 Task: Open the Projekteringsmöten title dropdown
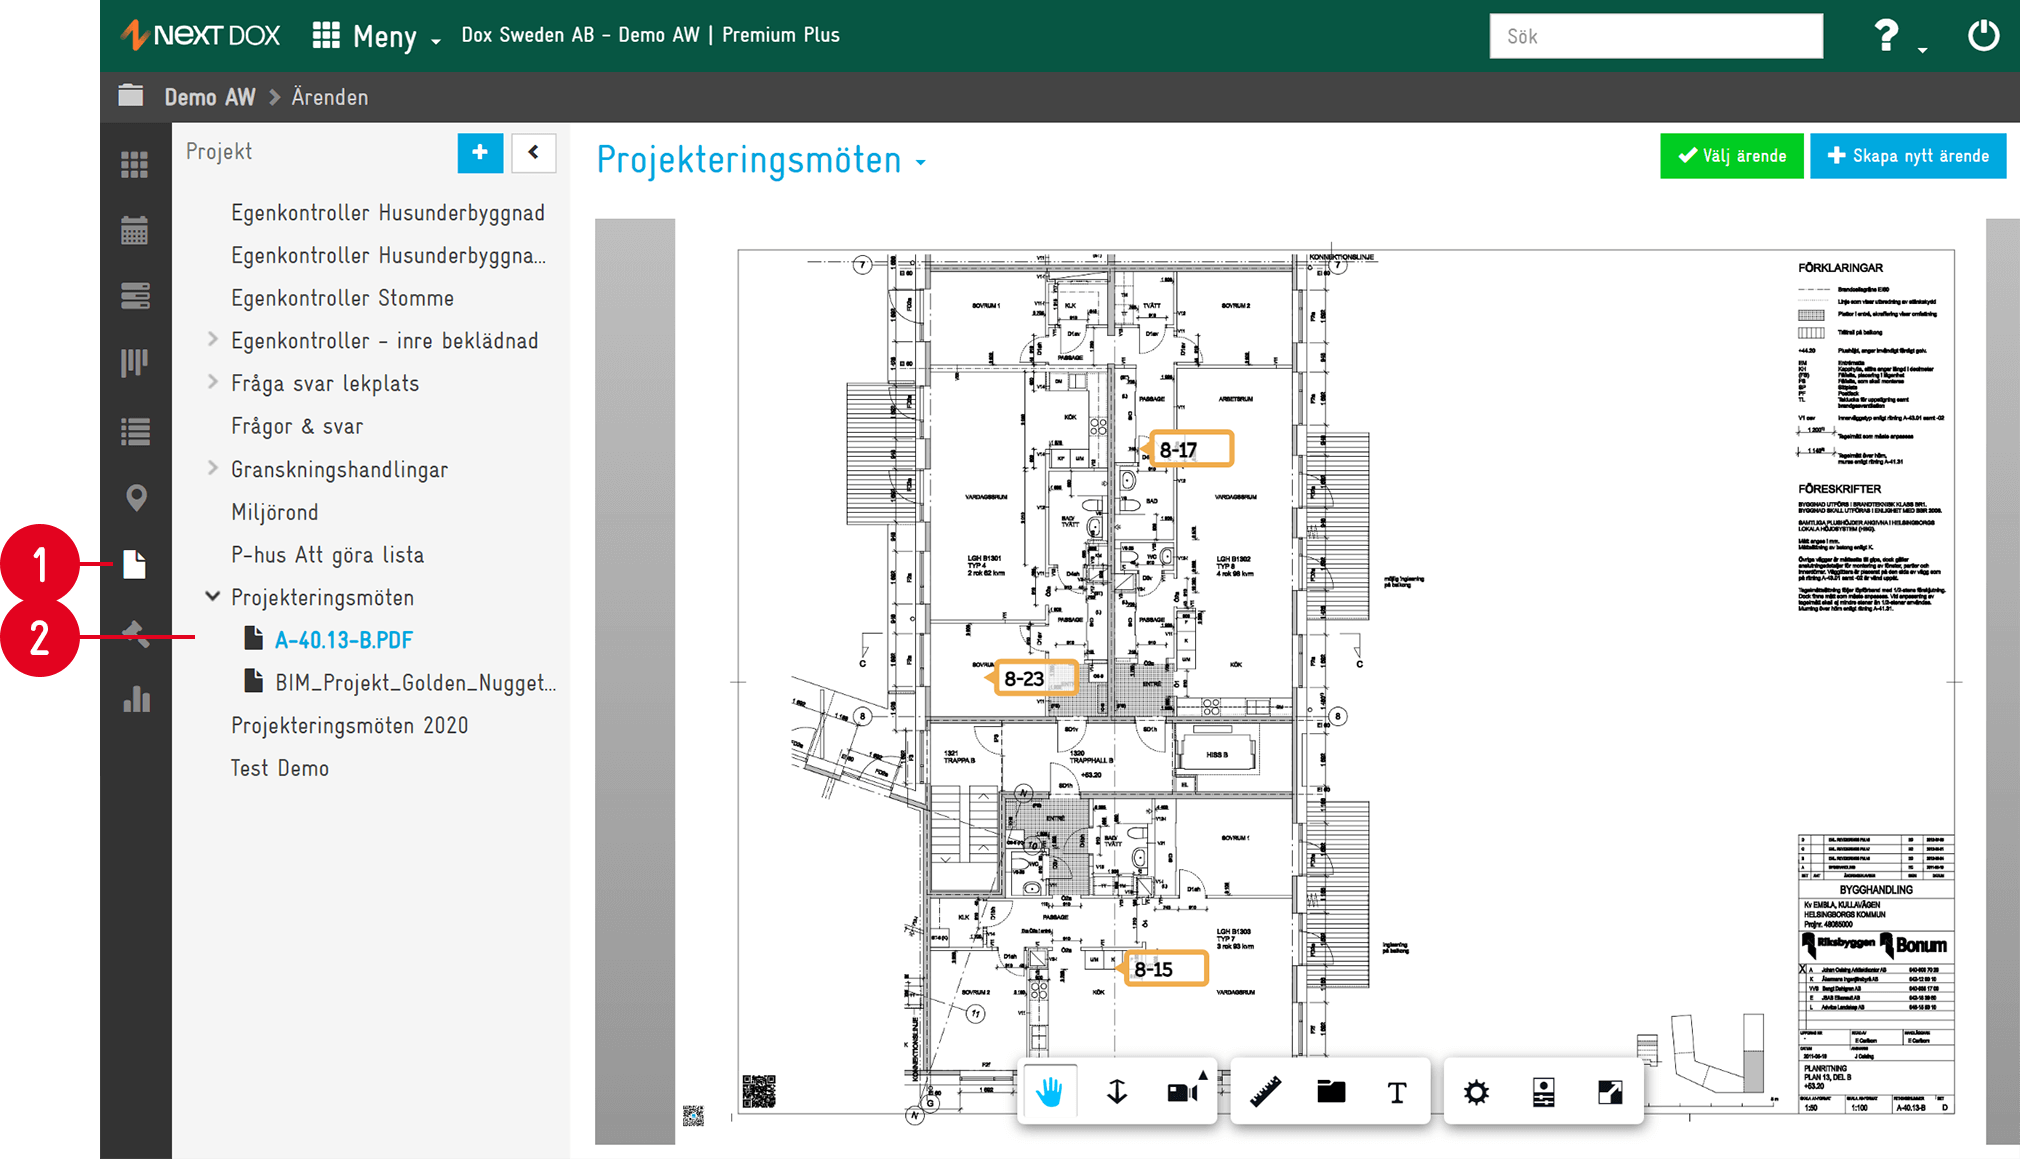[921, 163]
